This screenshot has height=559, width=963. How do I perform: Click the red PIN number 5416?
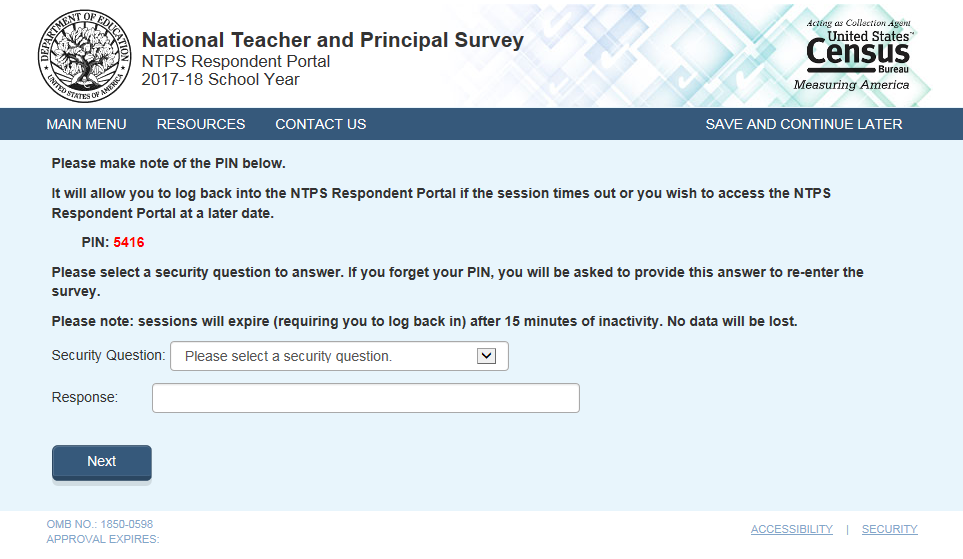coord(129,242)
